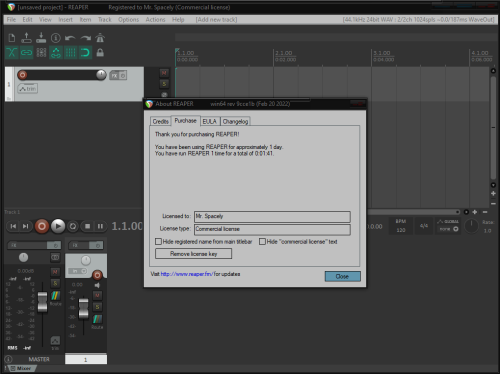Open the Insert menu
The width and height of the screenshot is (500, 374).
tap(65, 20)
